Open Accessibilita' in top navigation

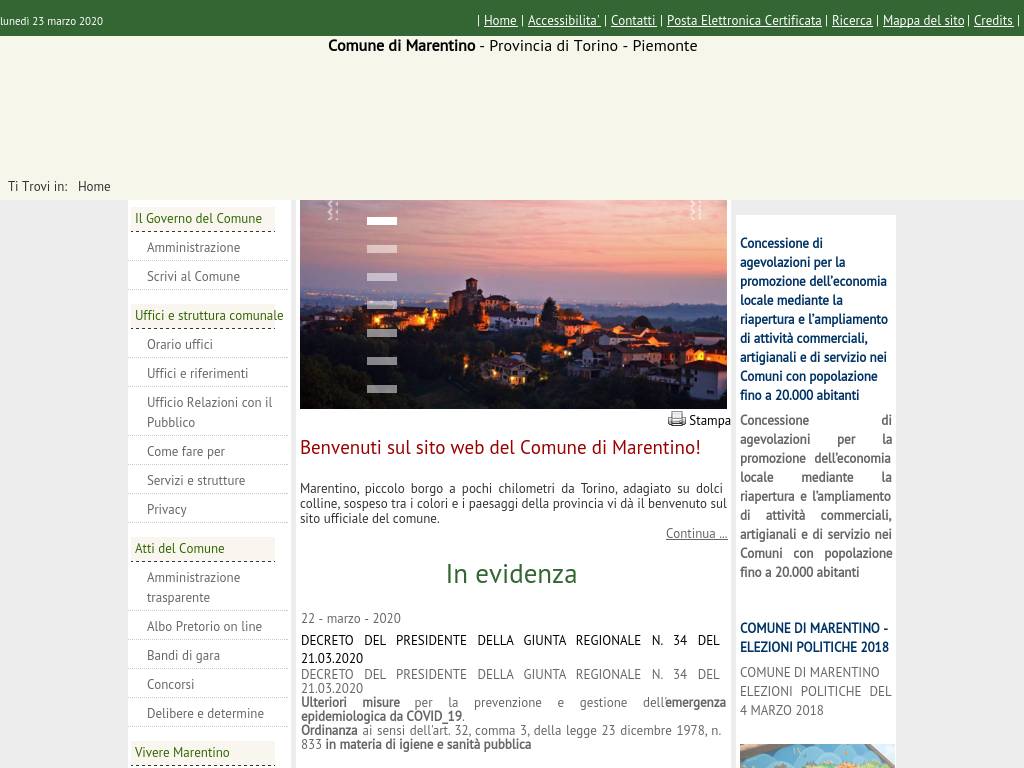(564, 20)
